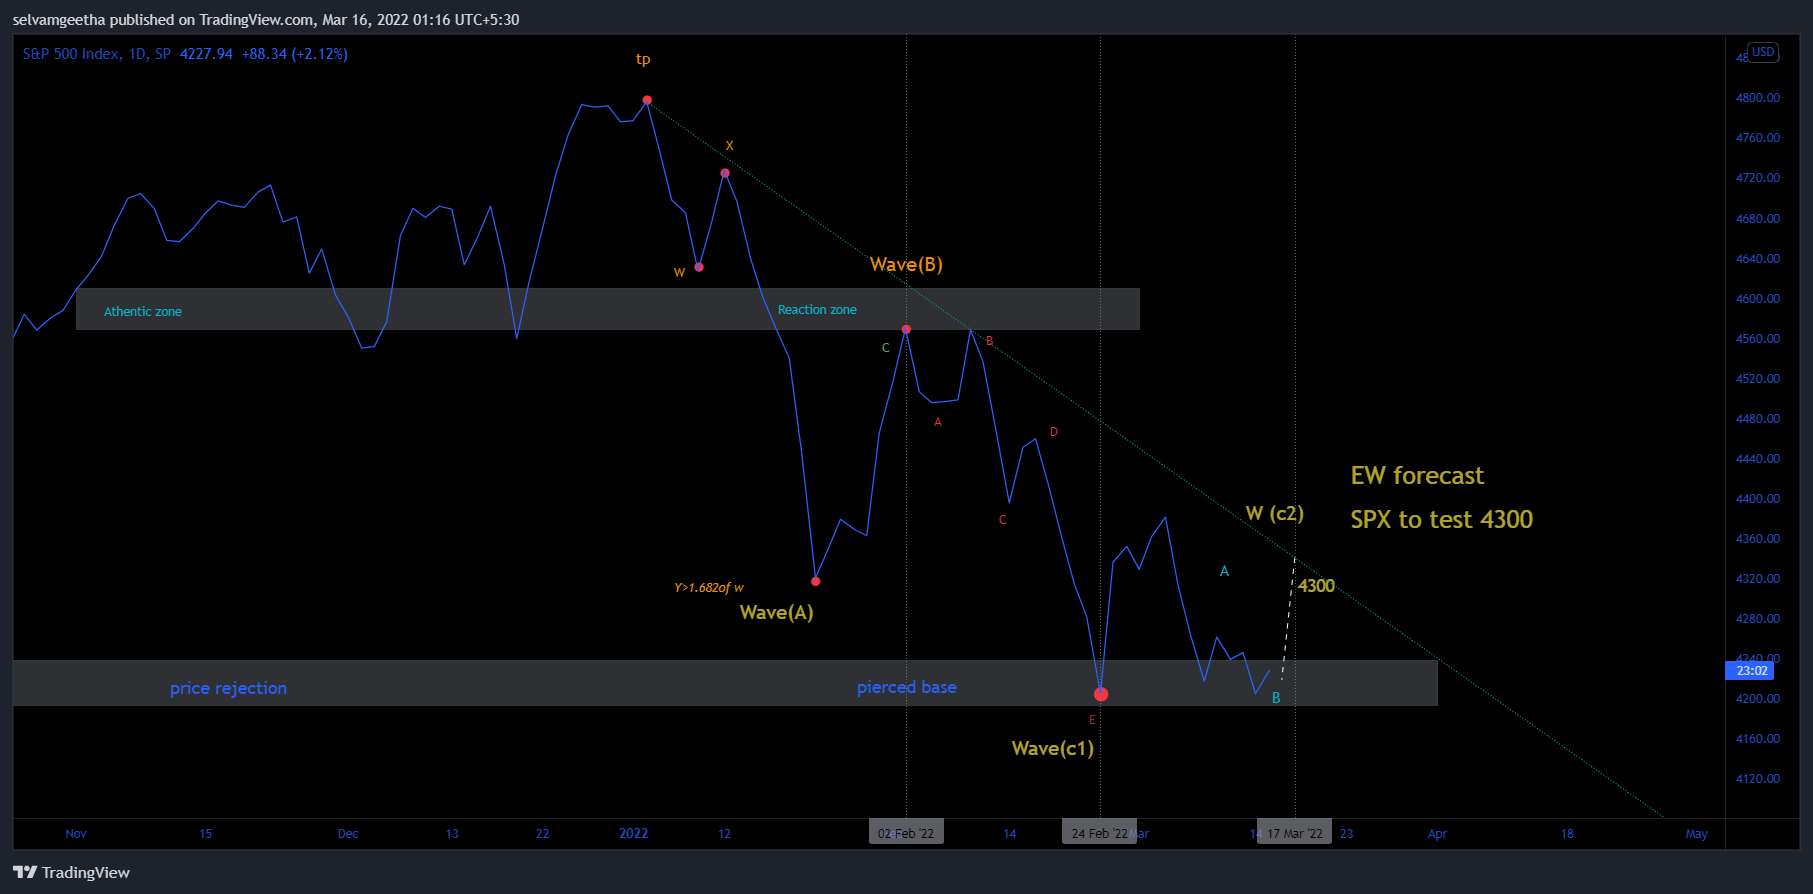This screenshot has width=1813, height=894.
Task: Select the 'EW forecast' text
Action: pyautogui.click(x=1417, y=475)
